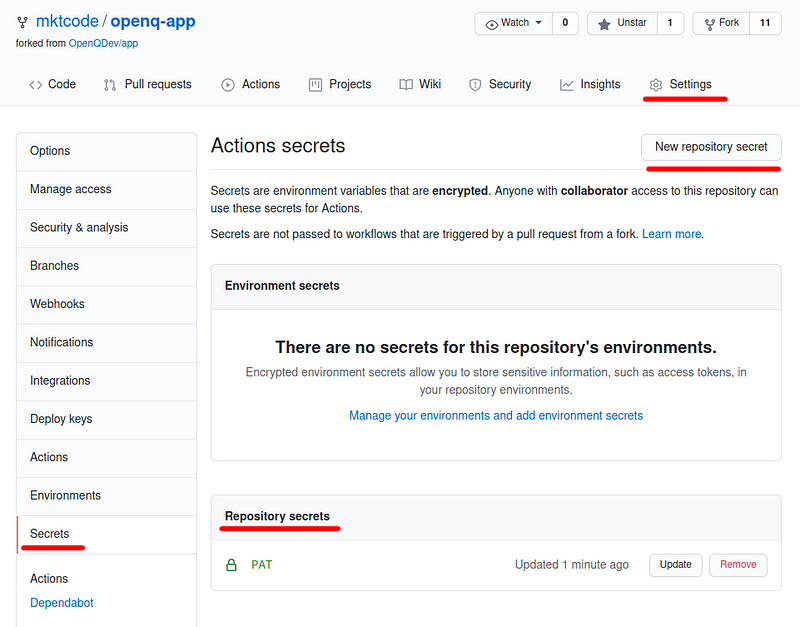Image resolution: width=800 pixels, height=627 pixels.
Task: Select the Wiki tab
Action: pos(420,84)
